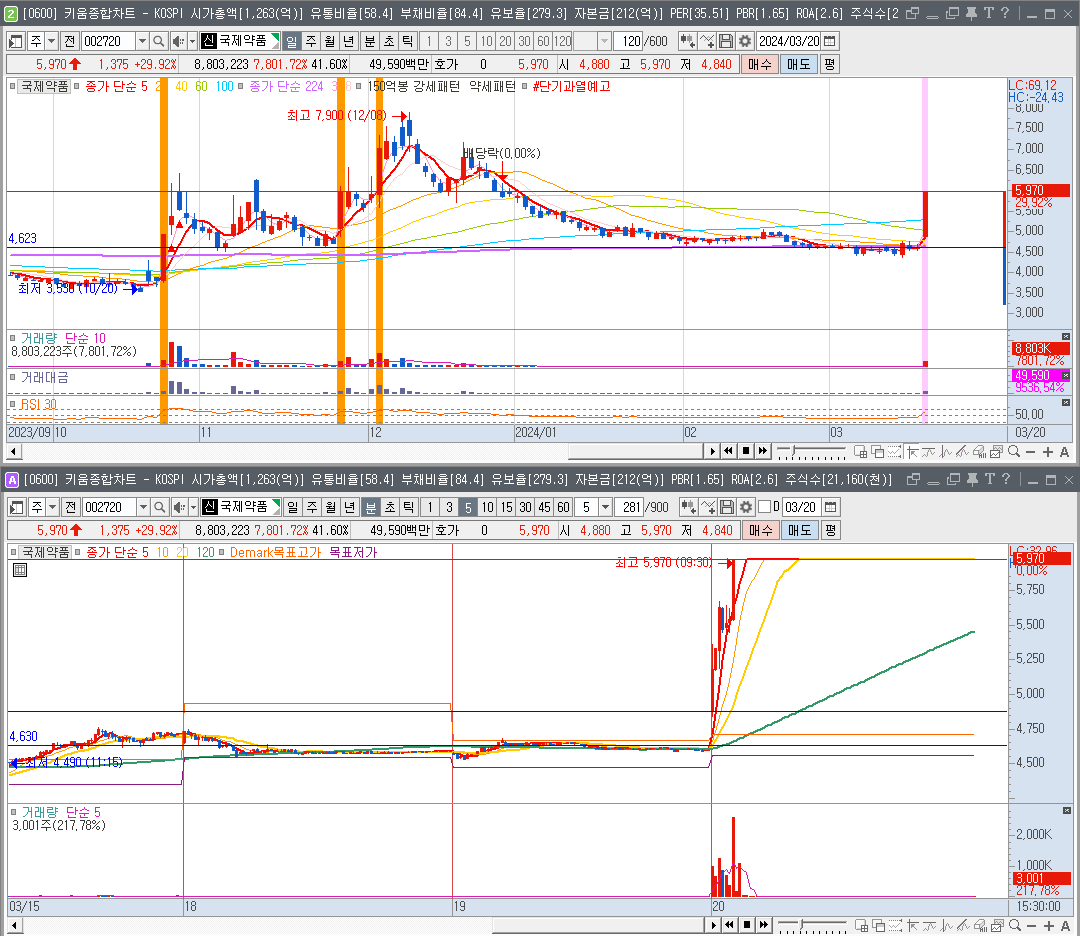1080x936 pixels.
Task: Click 매수 buy button in lower chart
Action: [761, 530]
